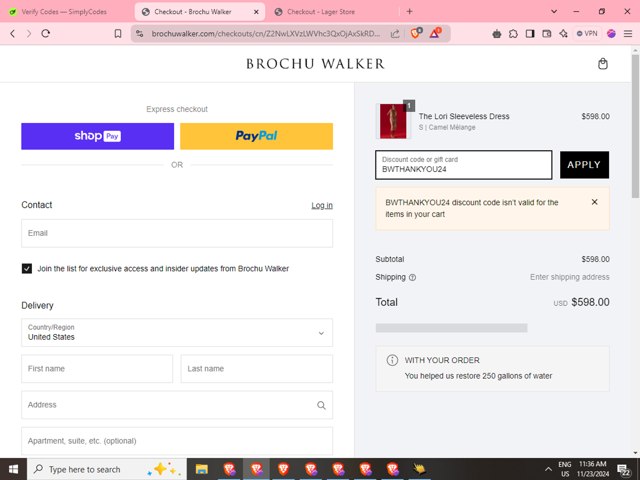Image resolution: width=640 pixels, height=480 pixels.
Task: Dismiss the invalid discount code message
Action: (595, 202)
